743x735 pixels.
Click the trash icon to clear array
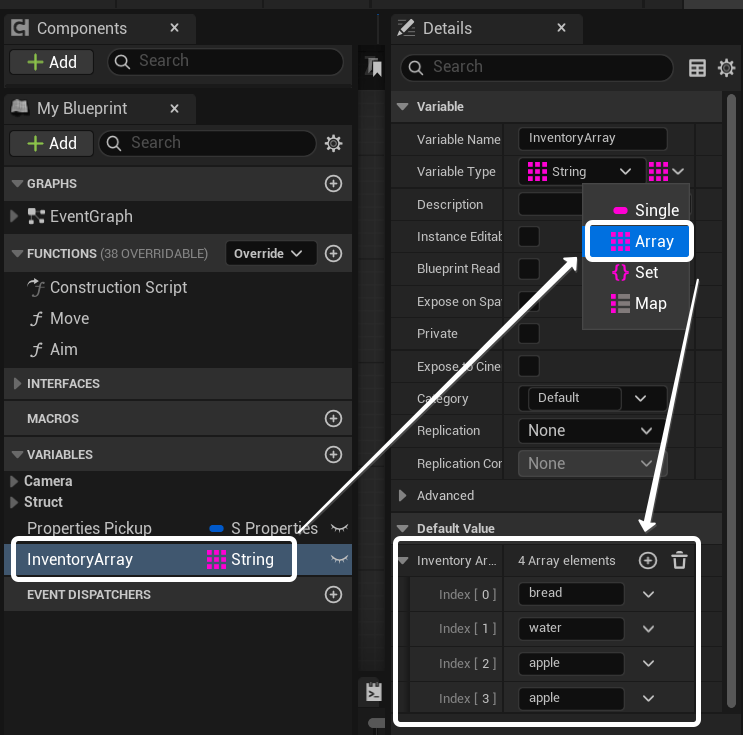[x=679, y=561]
